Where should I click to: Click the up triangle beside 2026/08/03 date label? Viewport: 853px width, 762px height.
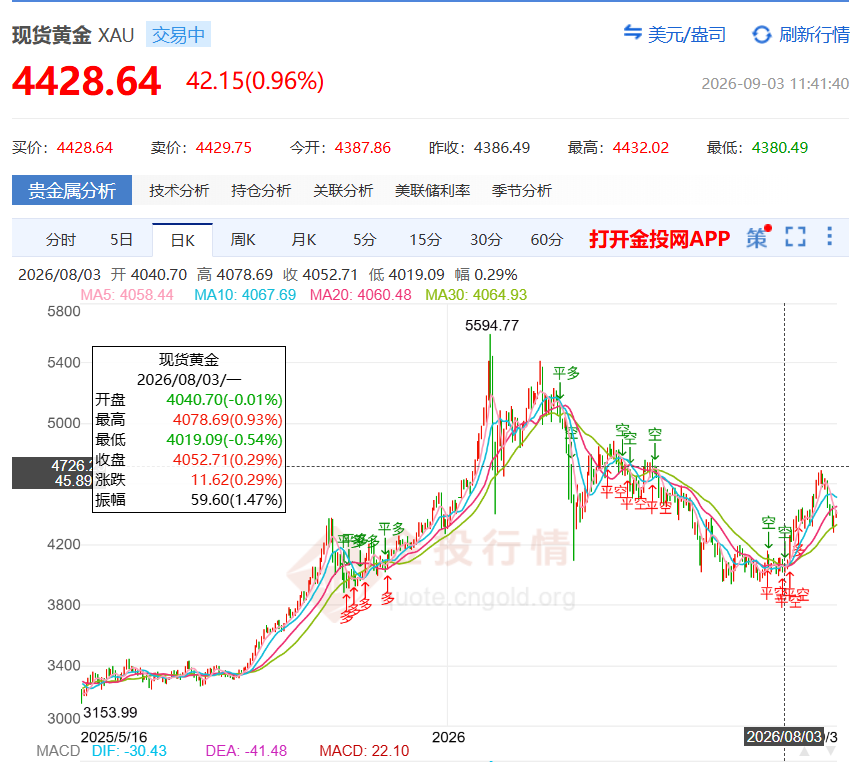click(804, 751)
